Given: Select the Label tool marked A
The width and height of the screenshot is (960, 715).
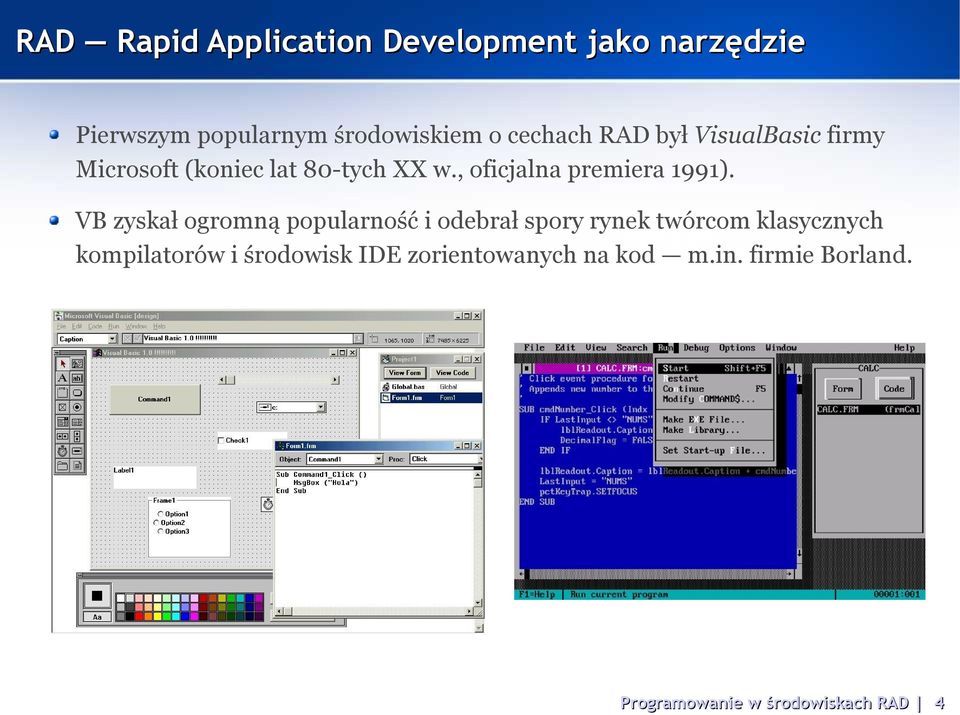Looking at the screenshot, I should click(x=62, y=378).
